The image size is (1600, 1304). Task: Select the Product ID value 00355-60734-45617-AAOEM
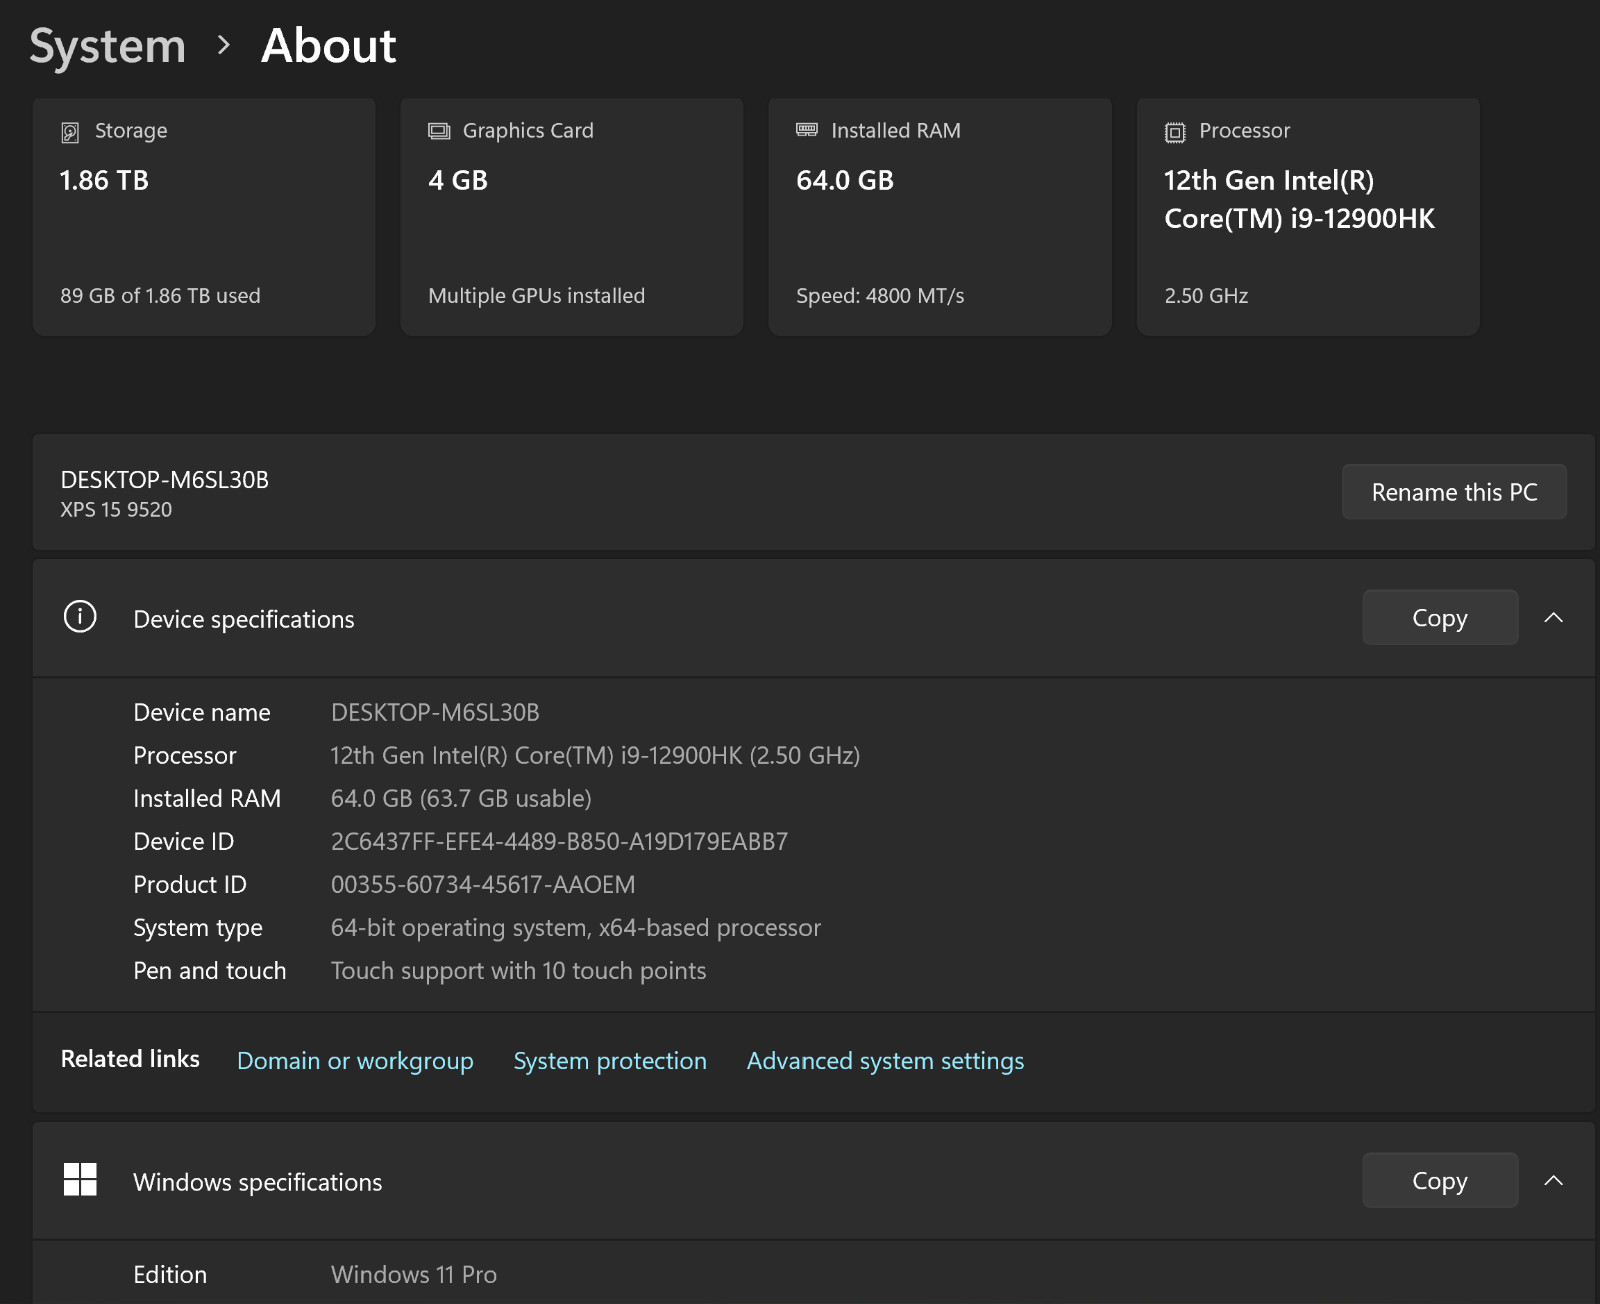483,884
